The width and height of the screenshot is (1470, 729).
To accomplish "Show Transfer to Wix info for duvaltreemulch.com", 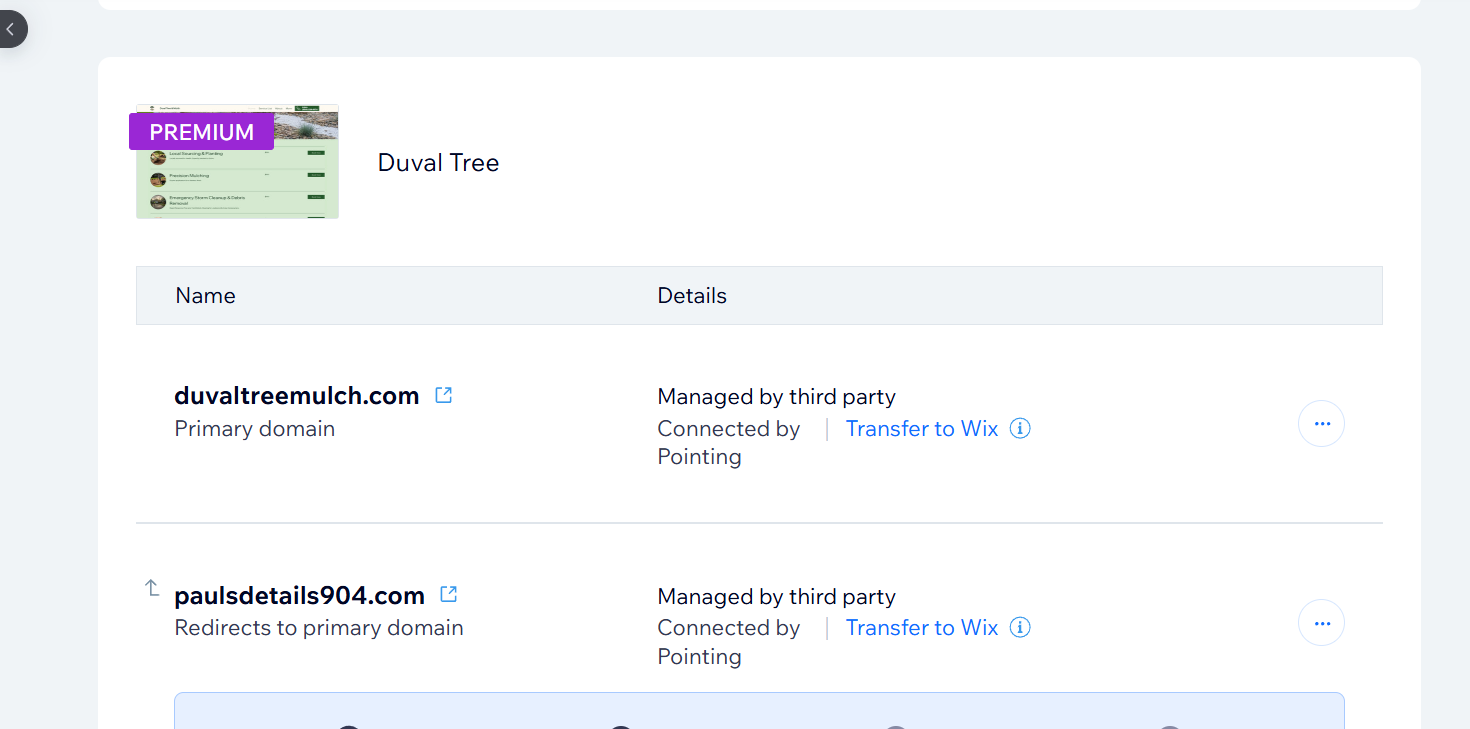I will tap(1020, 428).
